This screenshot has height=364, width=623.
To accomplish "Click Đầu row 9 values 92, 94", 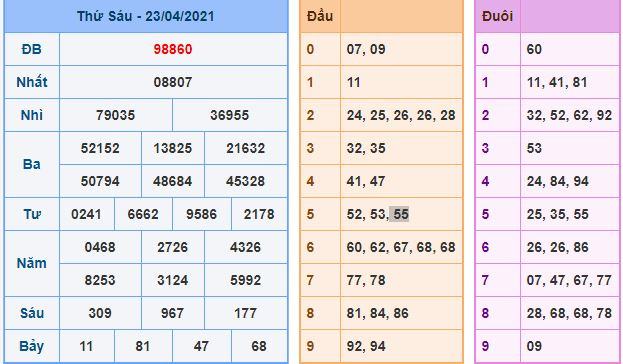I will [366, 346].
